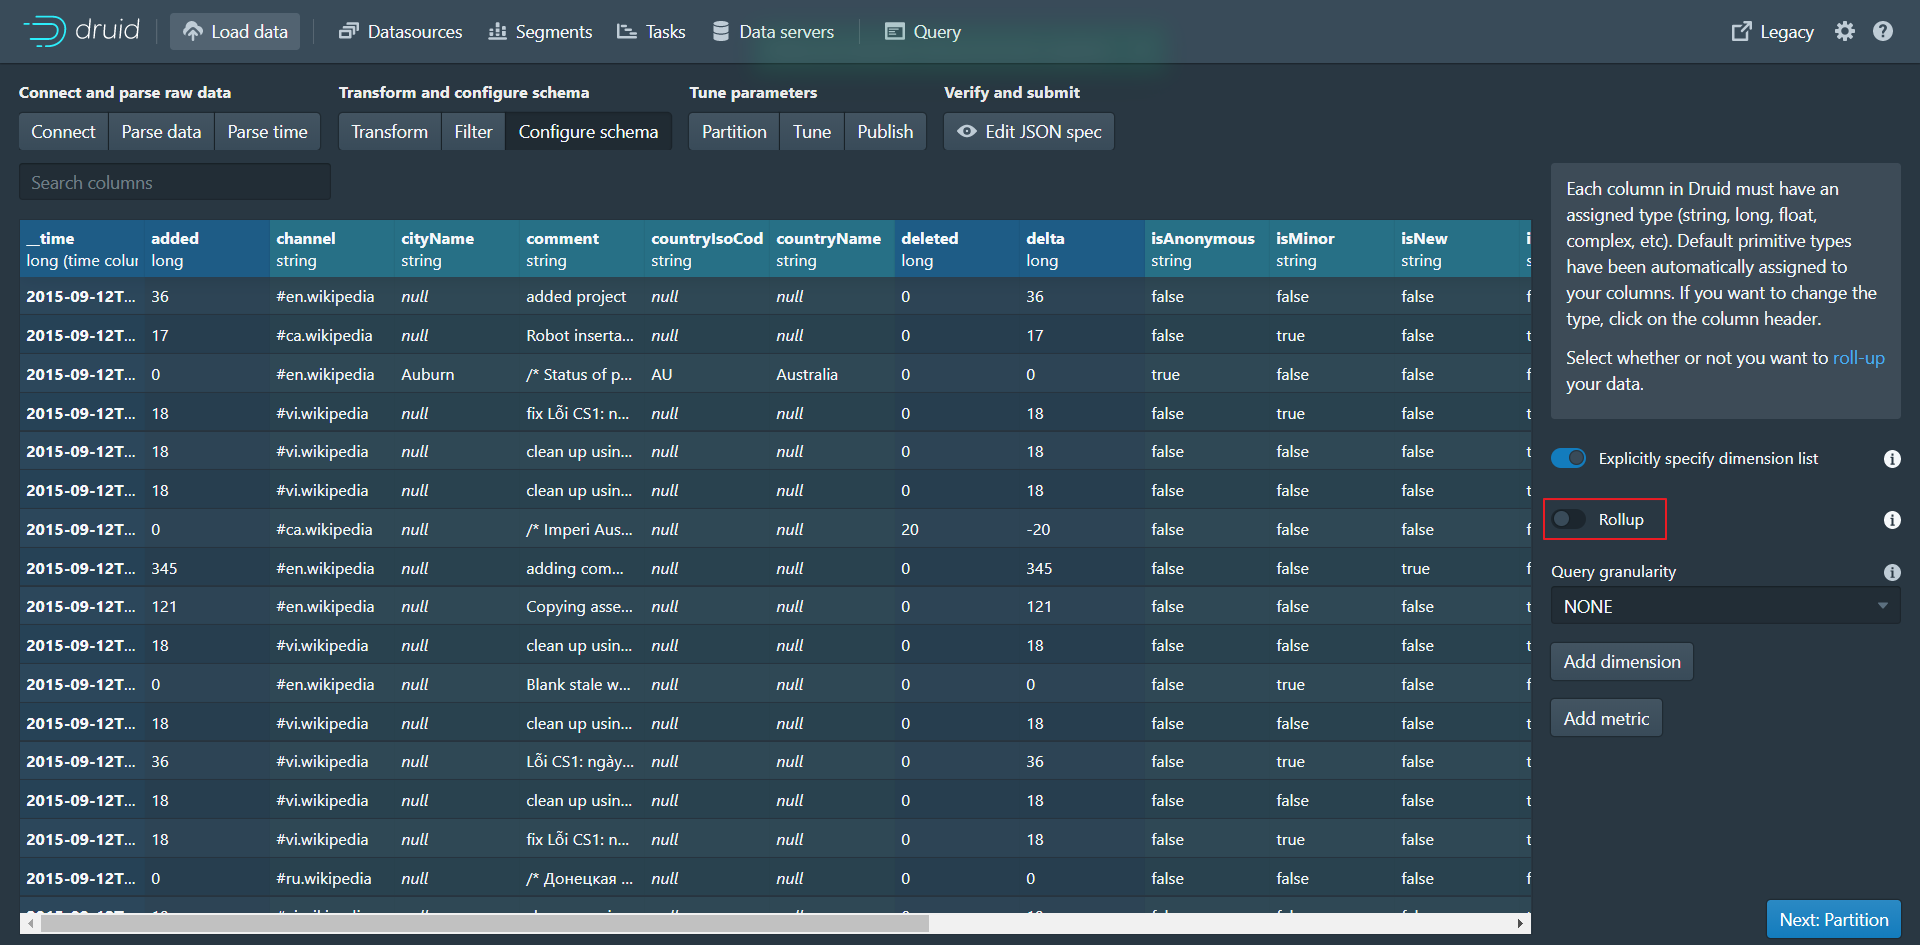Click the isAnonymous column header
The image size is (1920, 945).
[x=1207, y=249]
